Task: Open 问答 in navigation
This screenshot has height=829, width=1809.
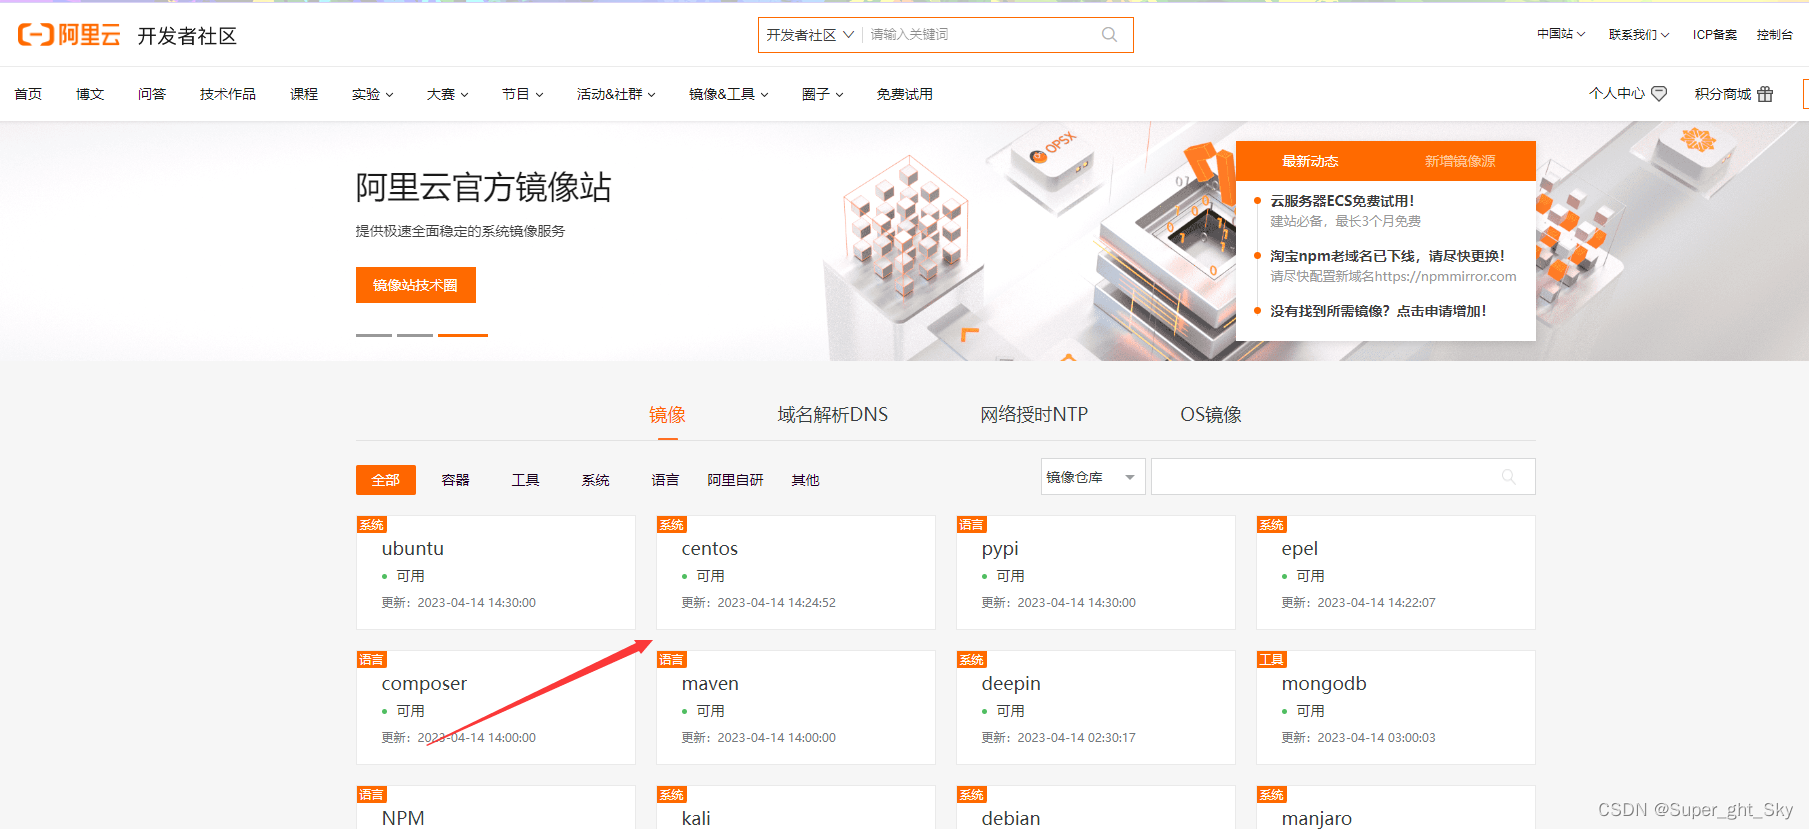Action: pos(152,94)
